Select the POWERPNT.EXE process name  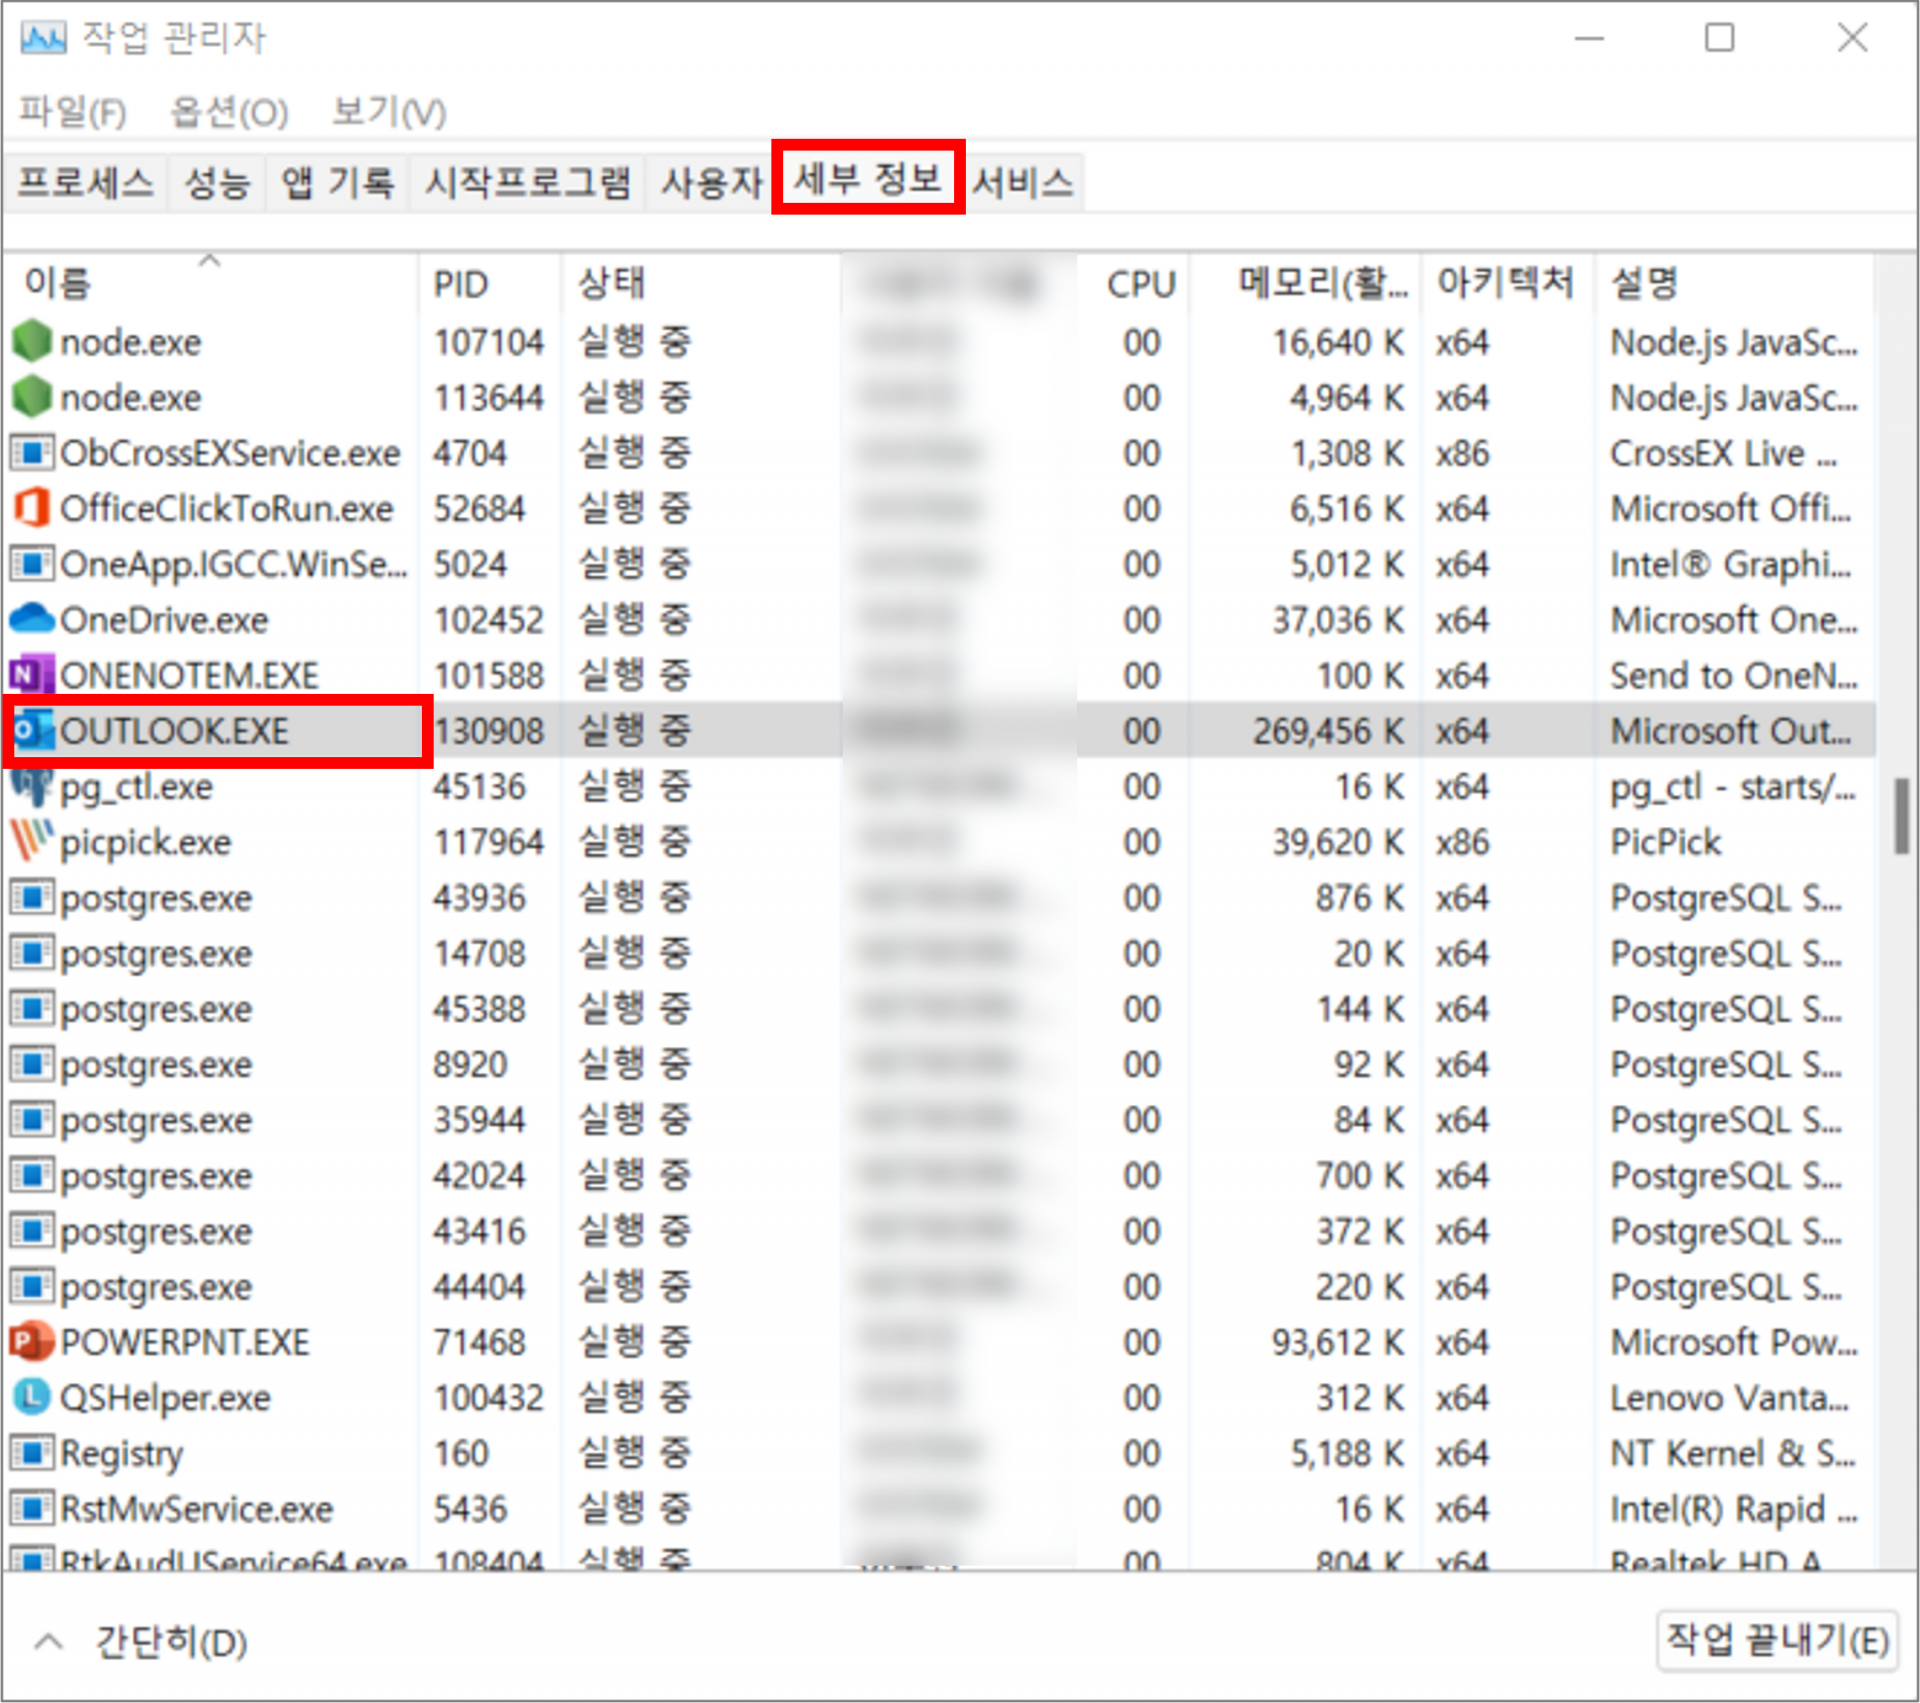pyautogui.click(x=185, y=1342)
